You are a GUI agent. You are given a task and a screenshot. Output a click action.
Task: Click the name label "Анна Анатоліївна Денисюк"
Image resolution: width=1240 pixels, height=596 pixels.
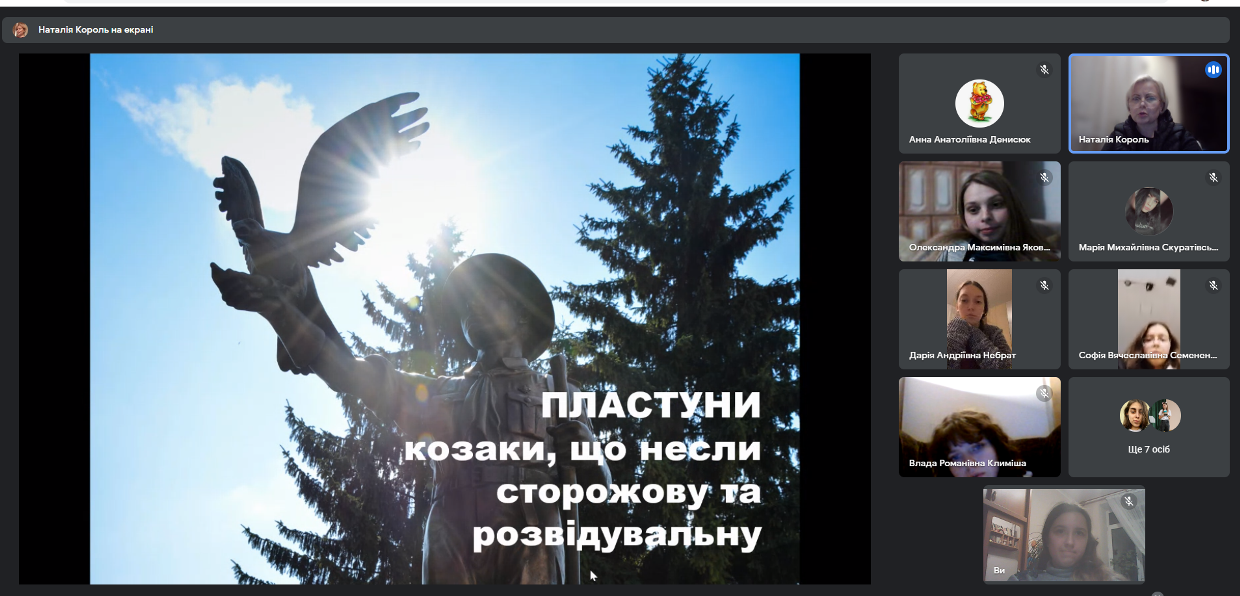tap(969, 140)
